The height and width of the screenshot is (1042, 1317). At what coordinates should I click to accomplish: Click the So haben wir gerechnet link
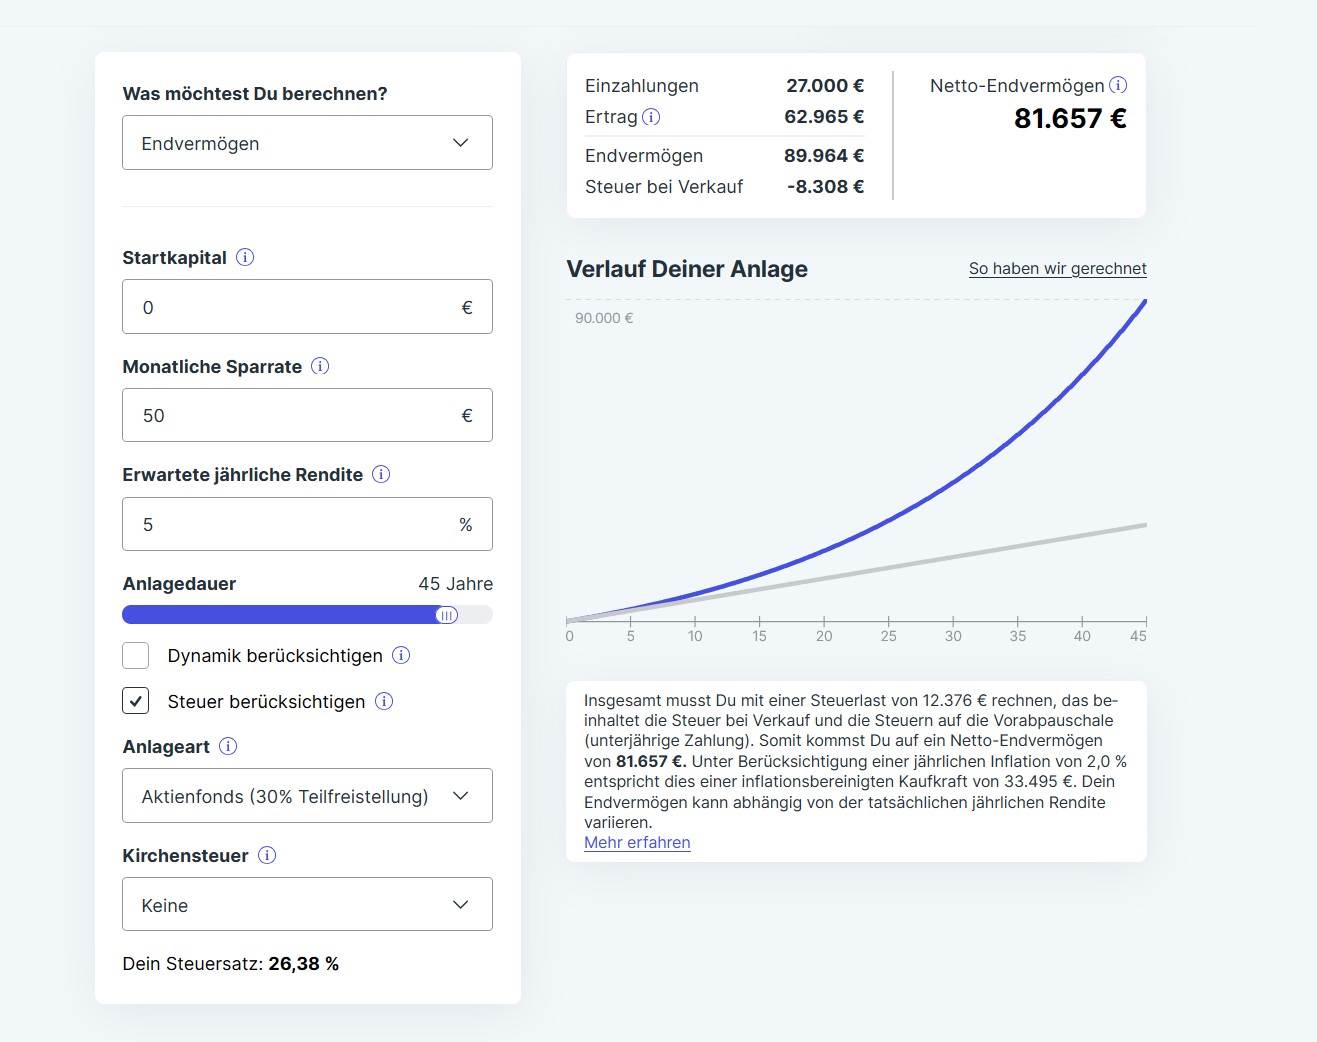pos(1057,268)
